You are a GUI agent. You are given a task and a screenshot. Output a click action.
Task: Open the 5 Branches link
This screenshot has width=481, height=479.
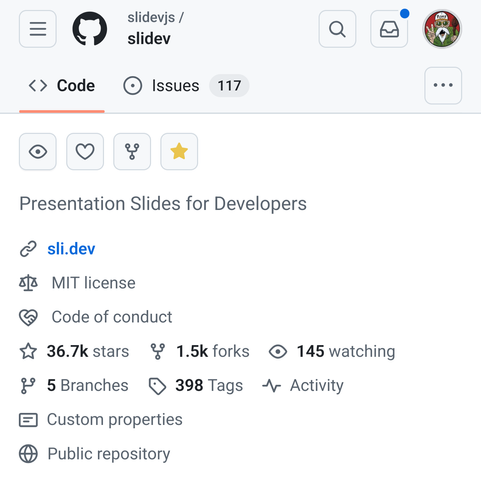[x=88, y=385]
